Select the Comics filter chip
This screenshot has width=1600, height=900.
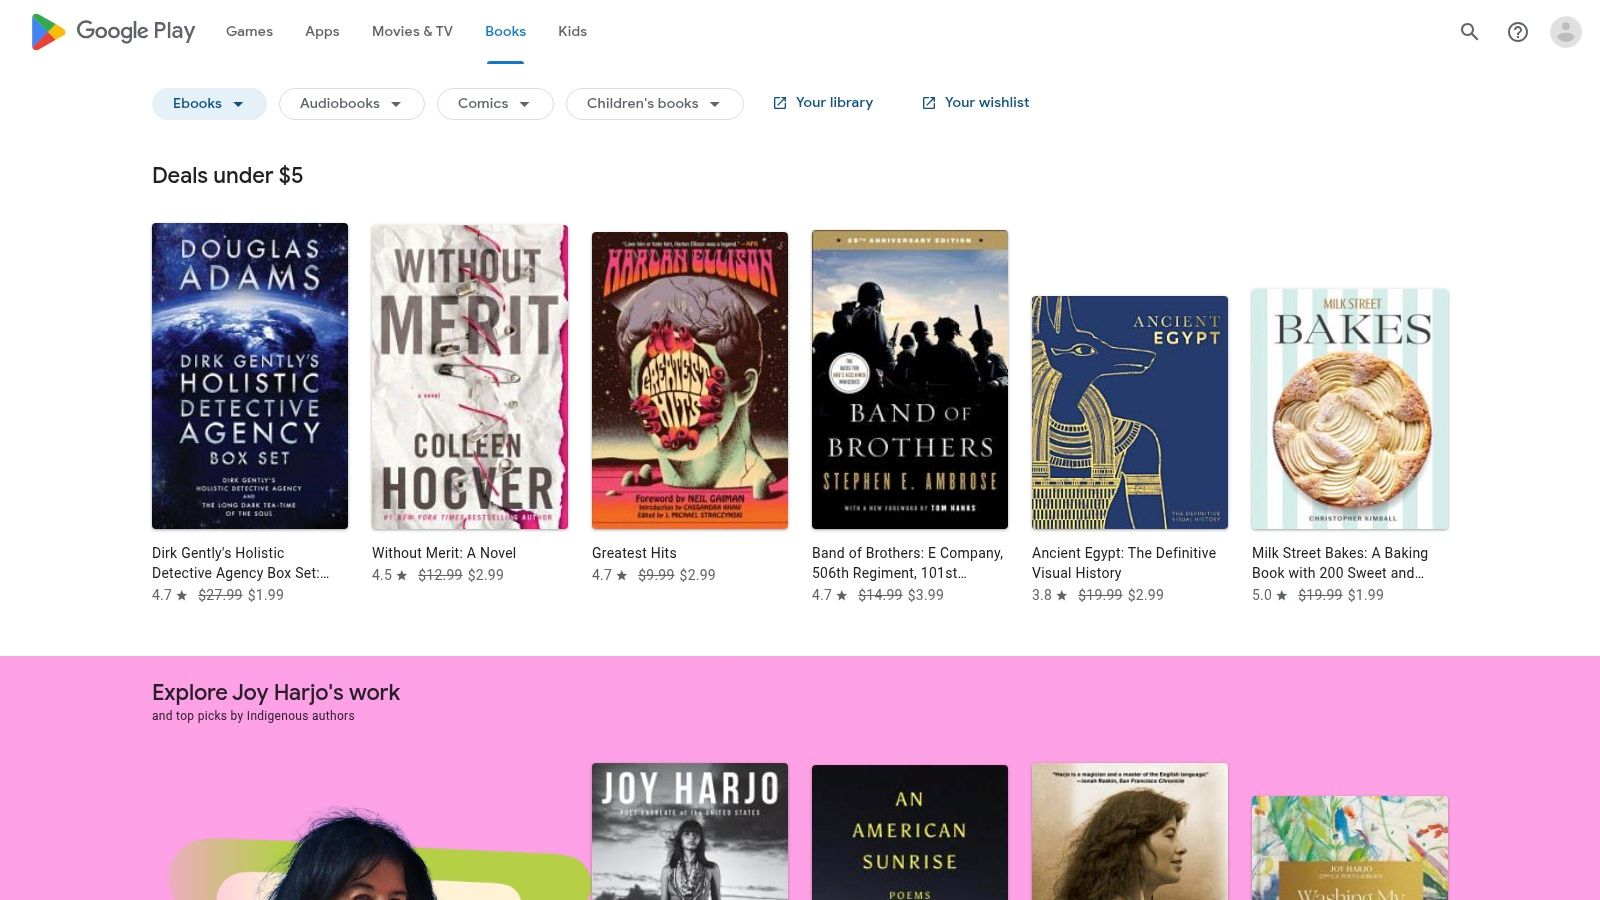pos(494,103)
